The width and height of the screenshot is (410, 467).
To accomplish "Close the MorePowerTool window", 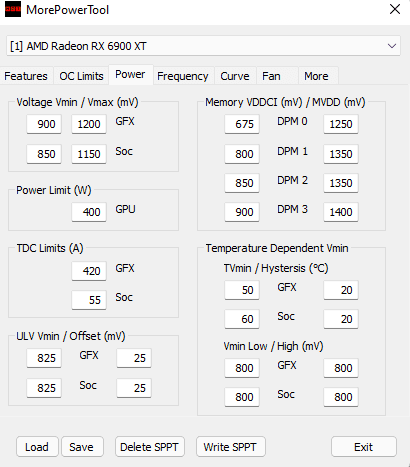I will pos(395,9).
